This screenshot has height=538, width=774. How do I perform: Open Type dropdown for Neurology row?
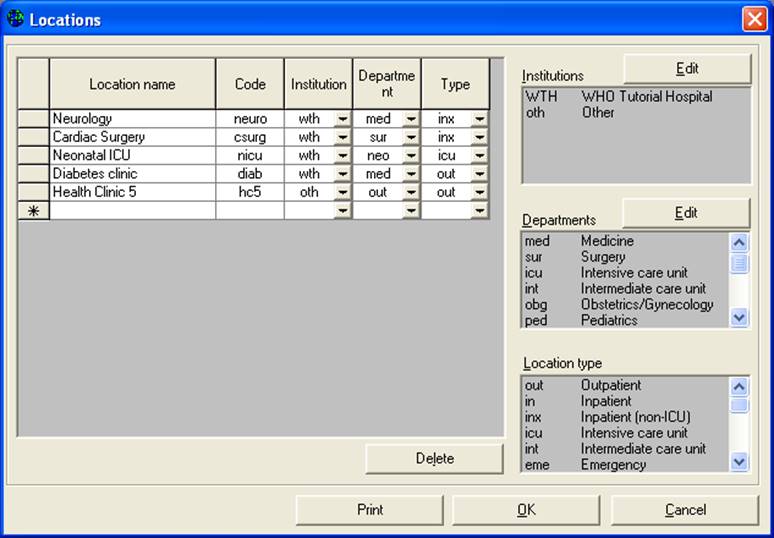(x=479, y=119)
